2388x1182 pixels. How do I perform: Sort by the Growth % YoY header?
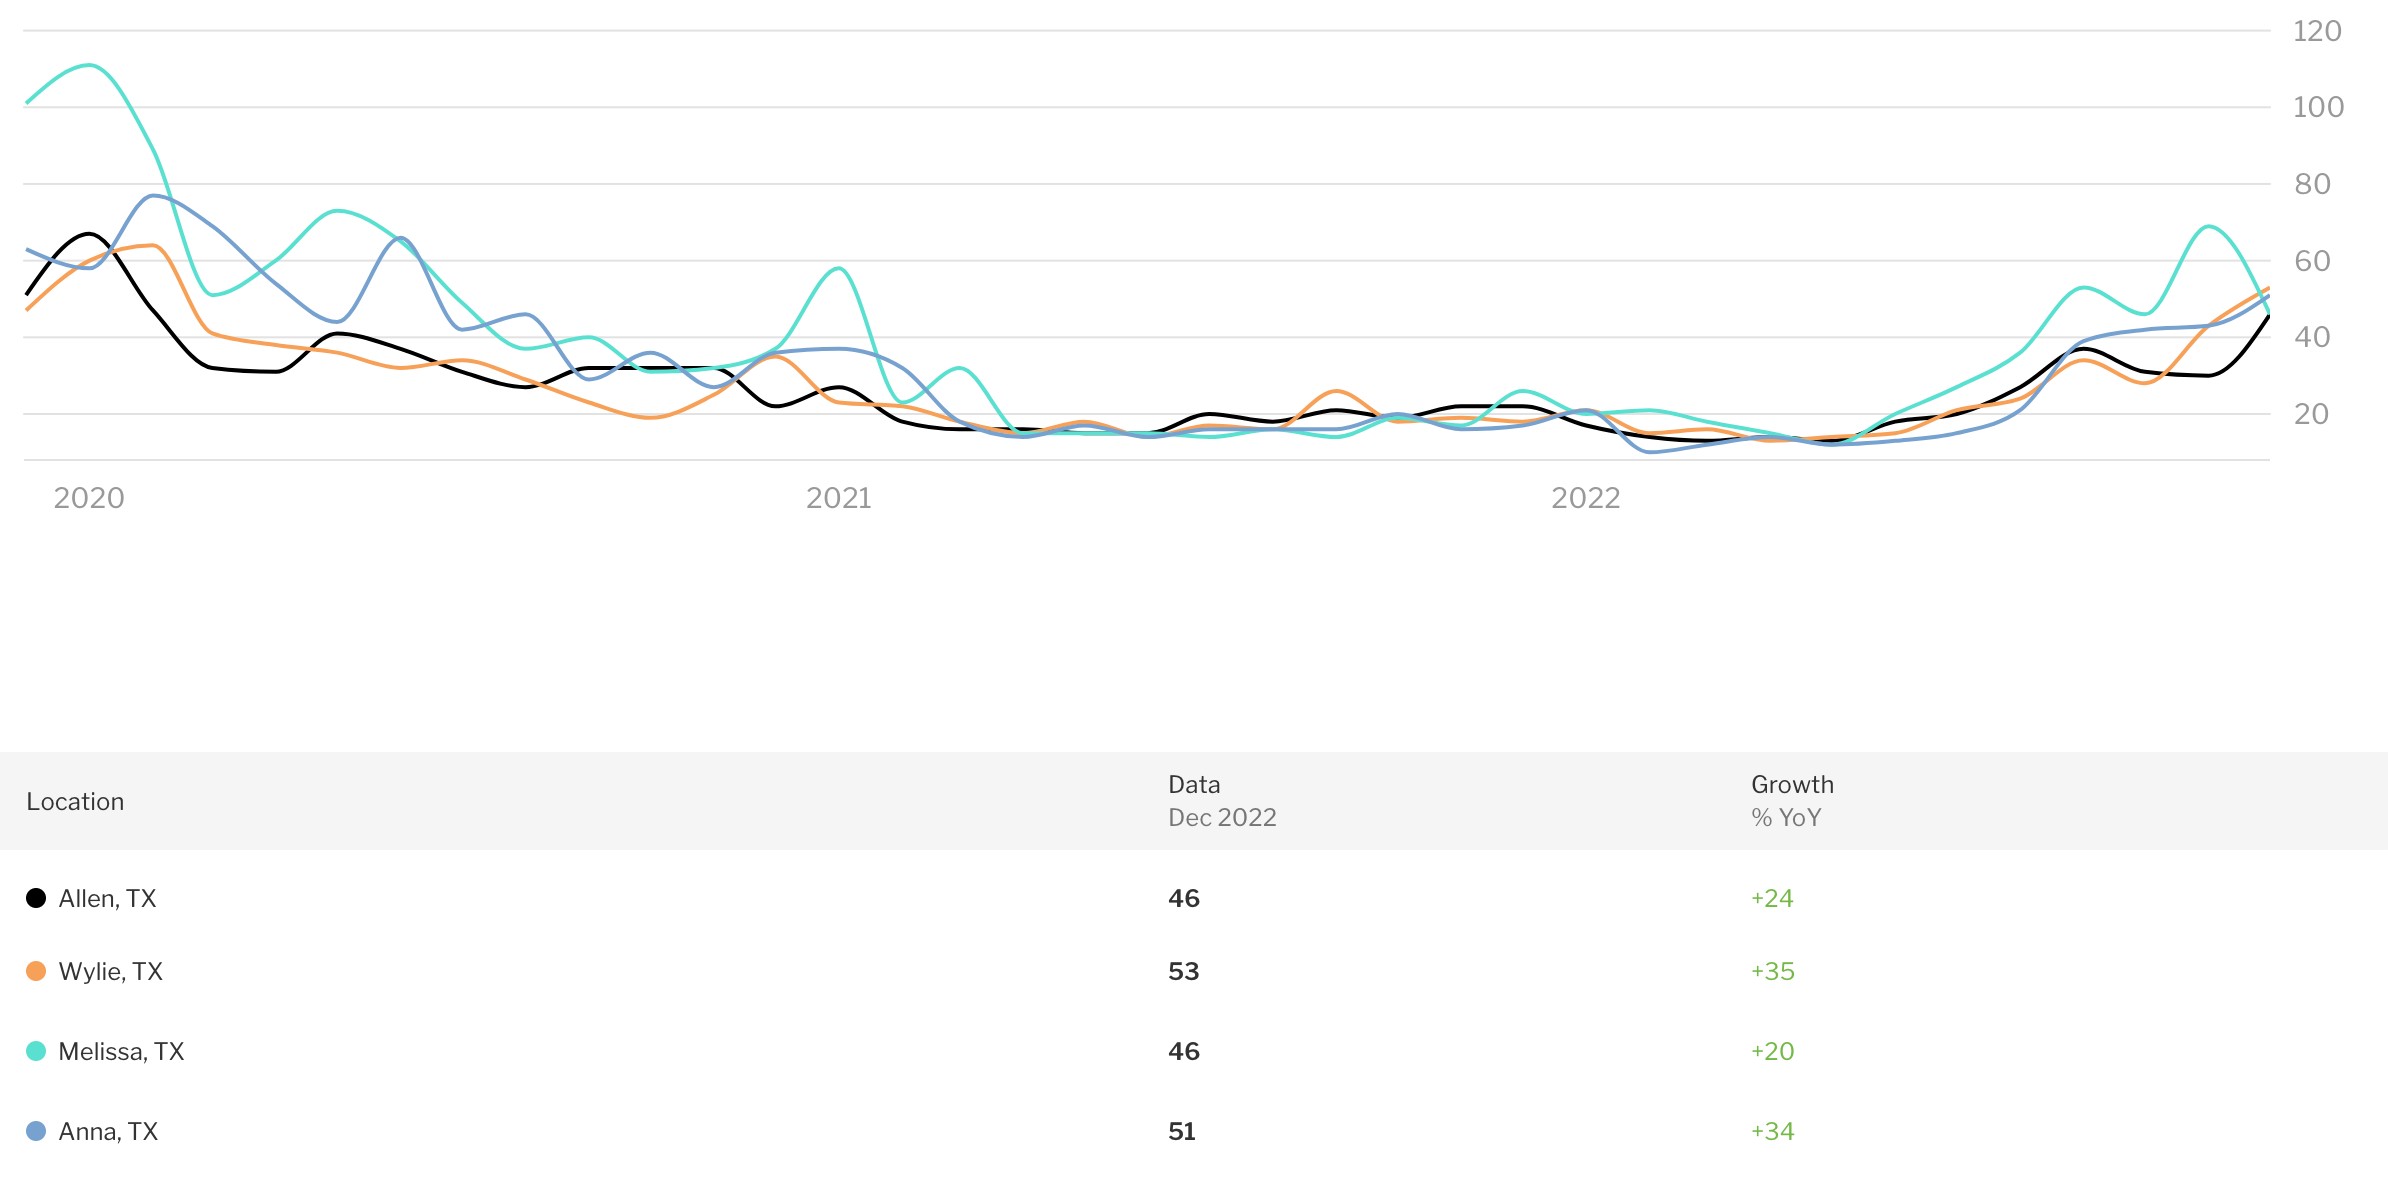tap(1791, 801)
